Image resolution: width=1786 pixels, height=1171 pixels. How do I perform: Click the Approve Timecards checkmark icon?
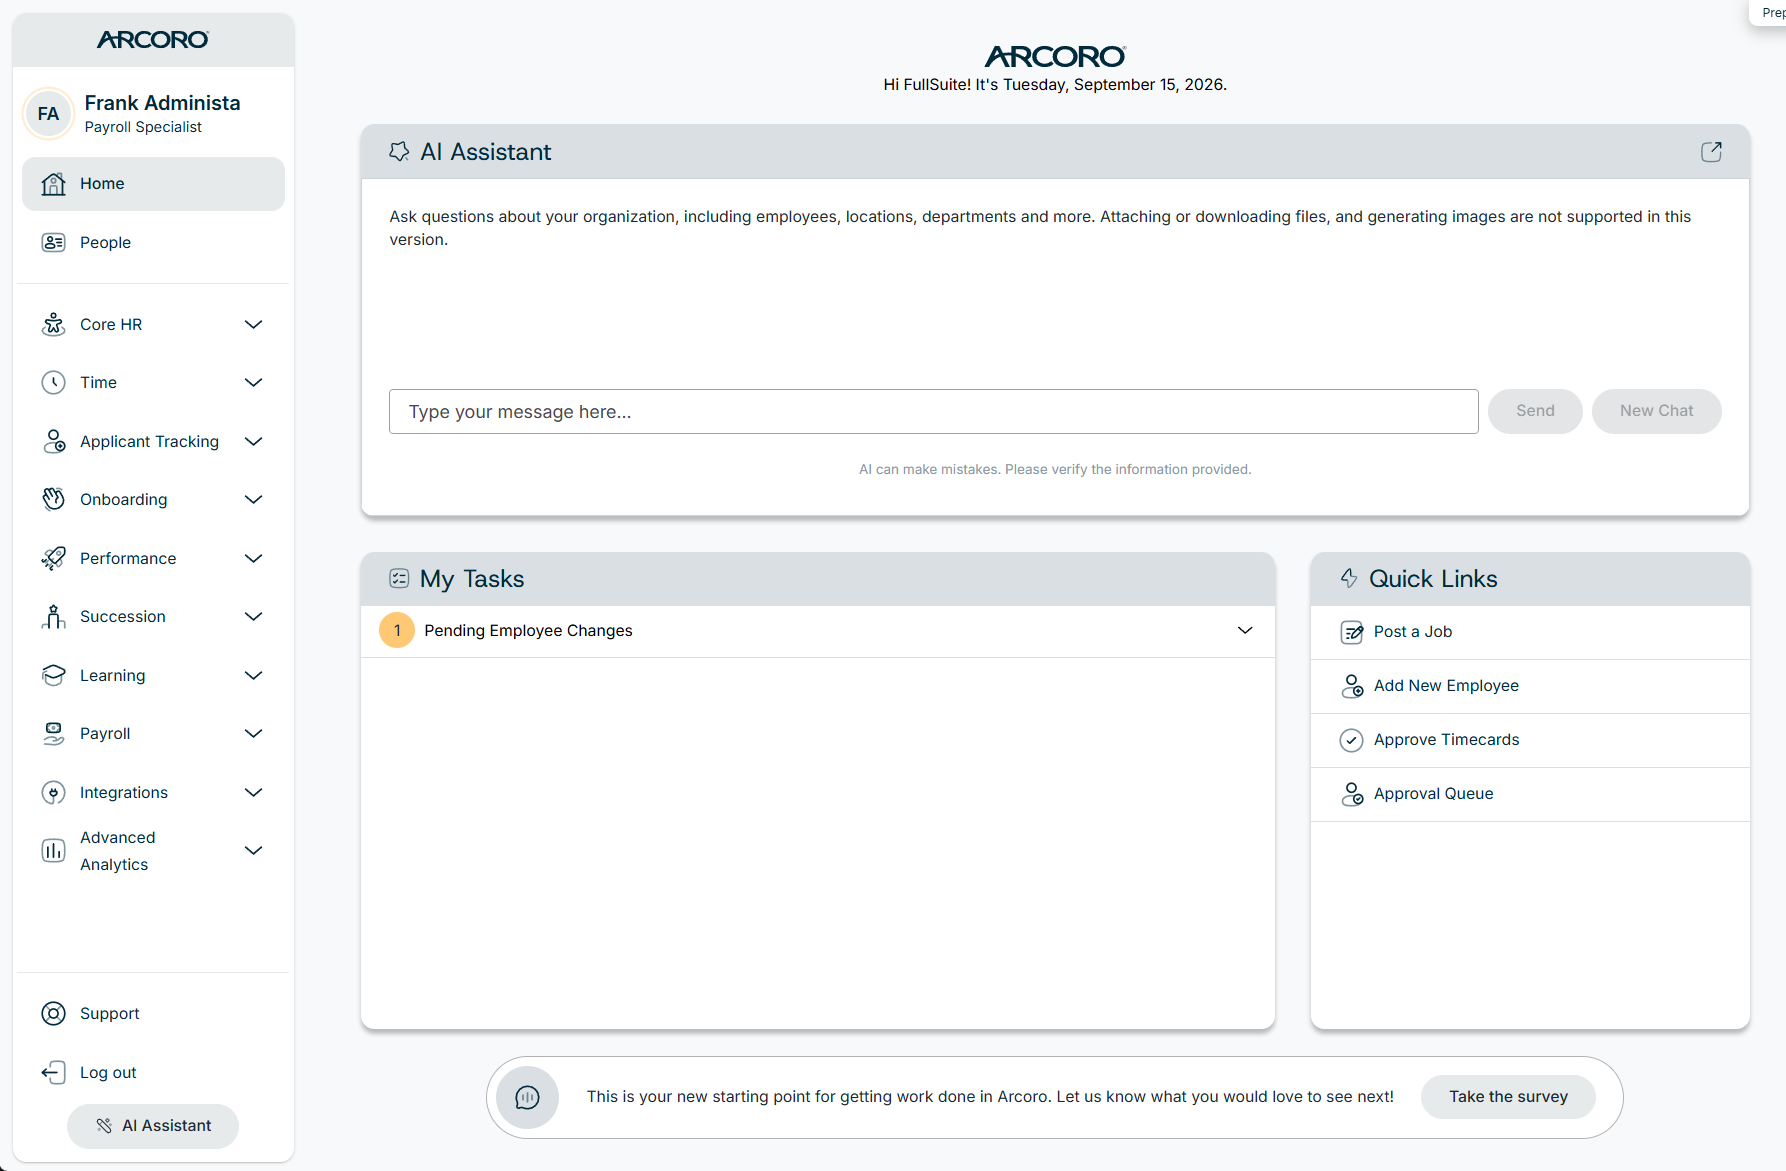tap(1352, 740)
